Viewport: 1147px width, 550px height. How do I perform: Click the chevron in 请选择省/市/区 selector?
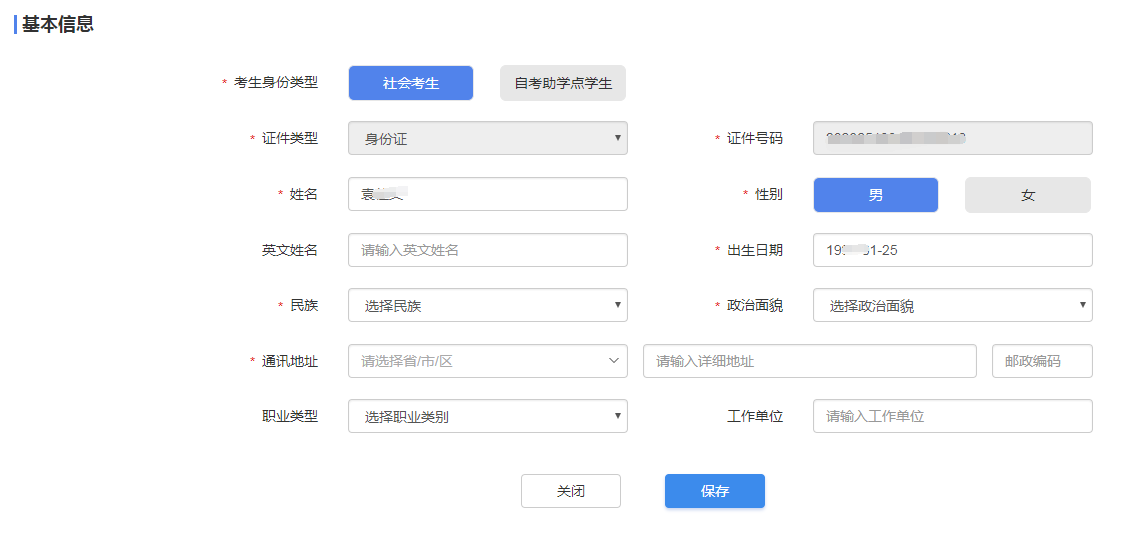pyautogui.click(x=614, y=361)
